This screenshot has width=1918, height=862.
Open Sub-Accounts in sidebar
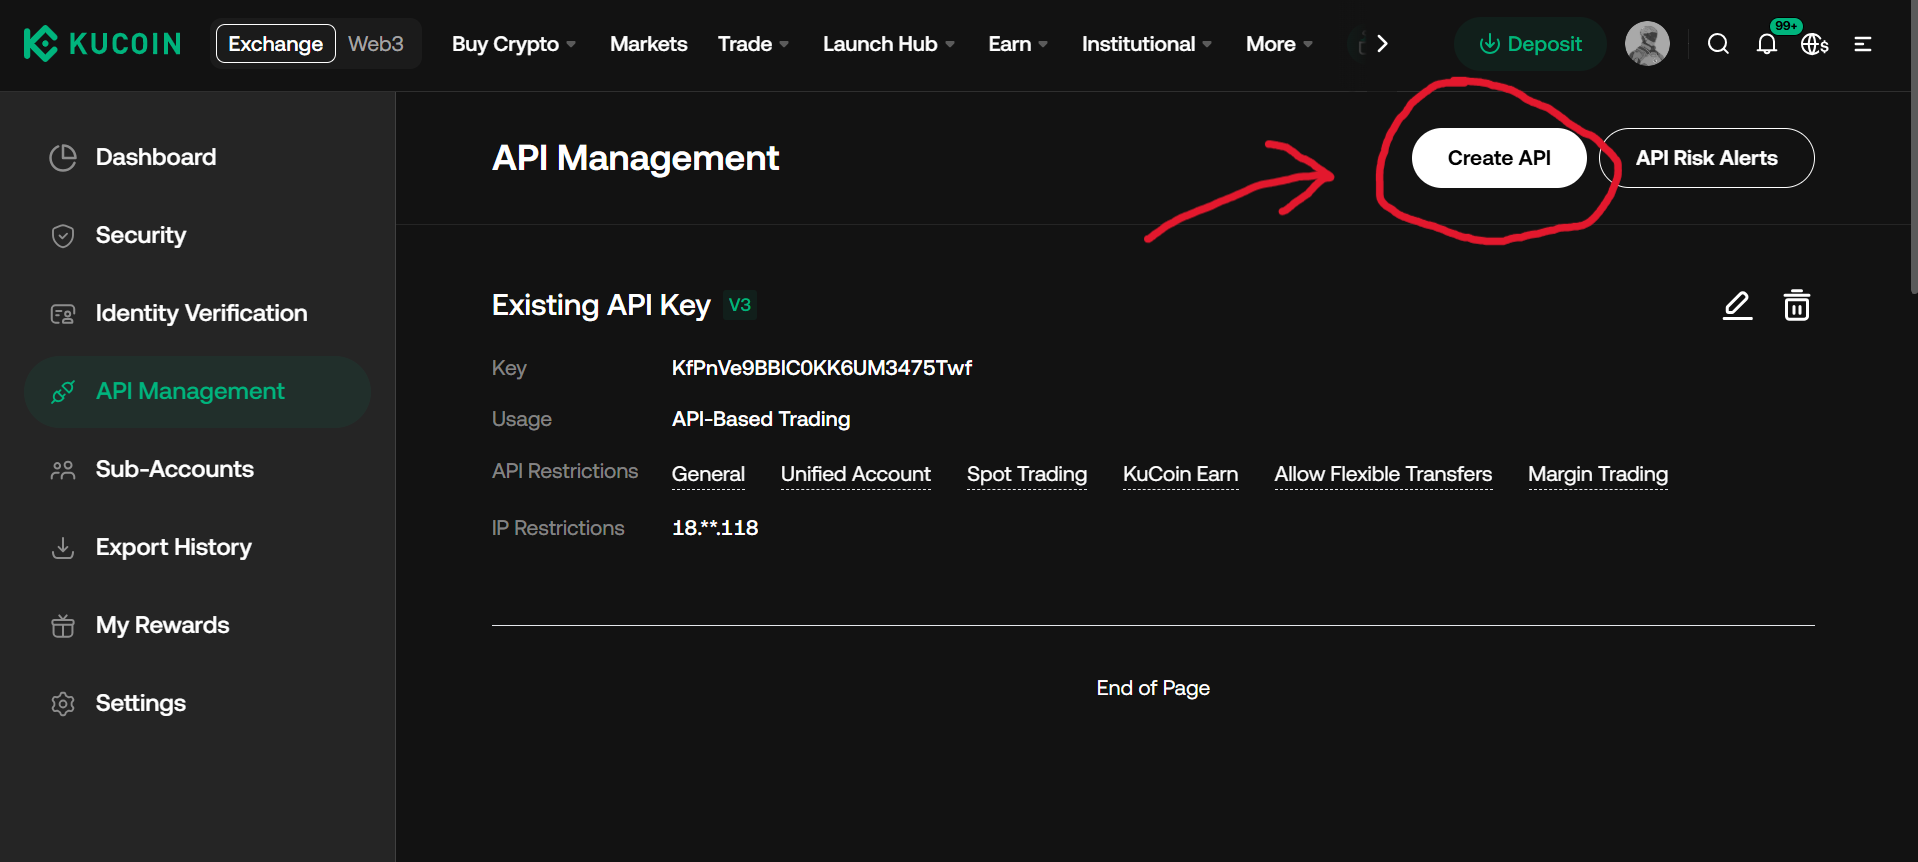pyautogui.click(x=198, y=470)
